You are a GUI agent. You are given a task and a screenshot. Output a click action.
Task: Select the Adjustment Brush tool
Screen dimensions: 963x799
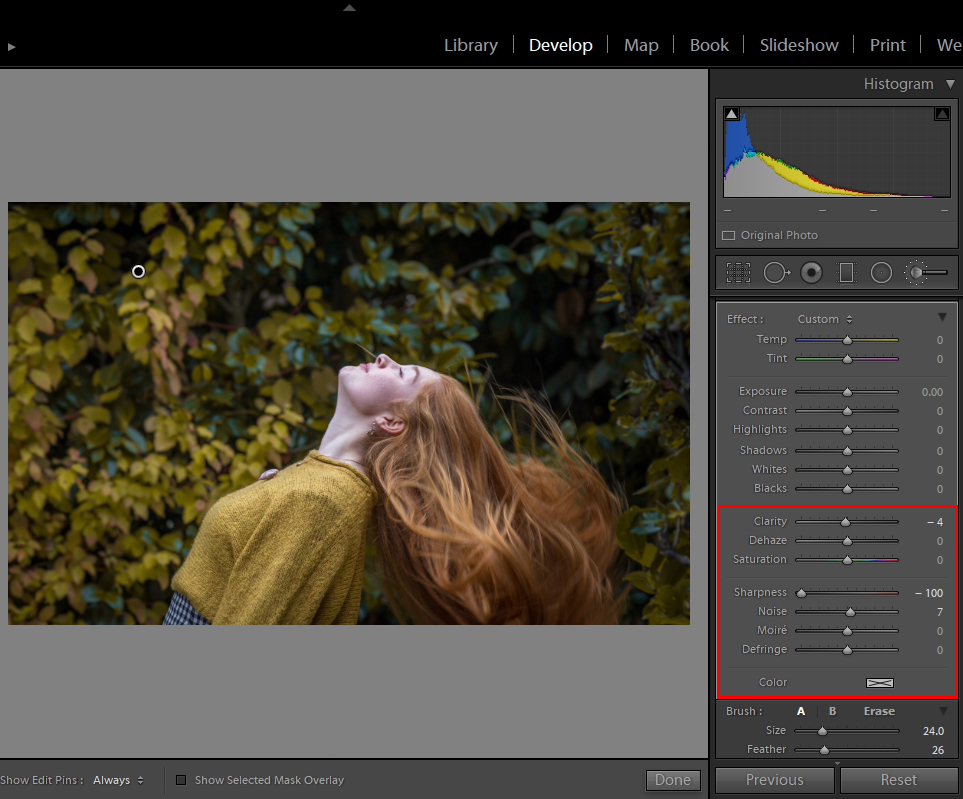click(x=926, y=273)
